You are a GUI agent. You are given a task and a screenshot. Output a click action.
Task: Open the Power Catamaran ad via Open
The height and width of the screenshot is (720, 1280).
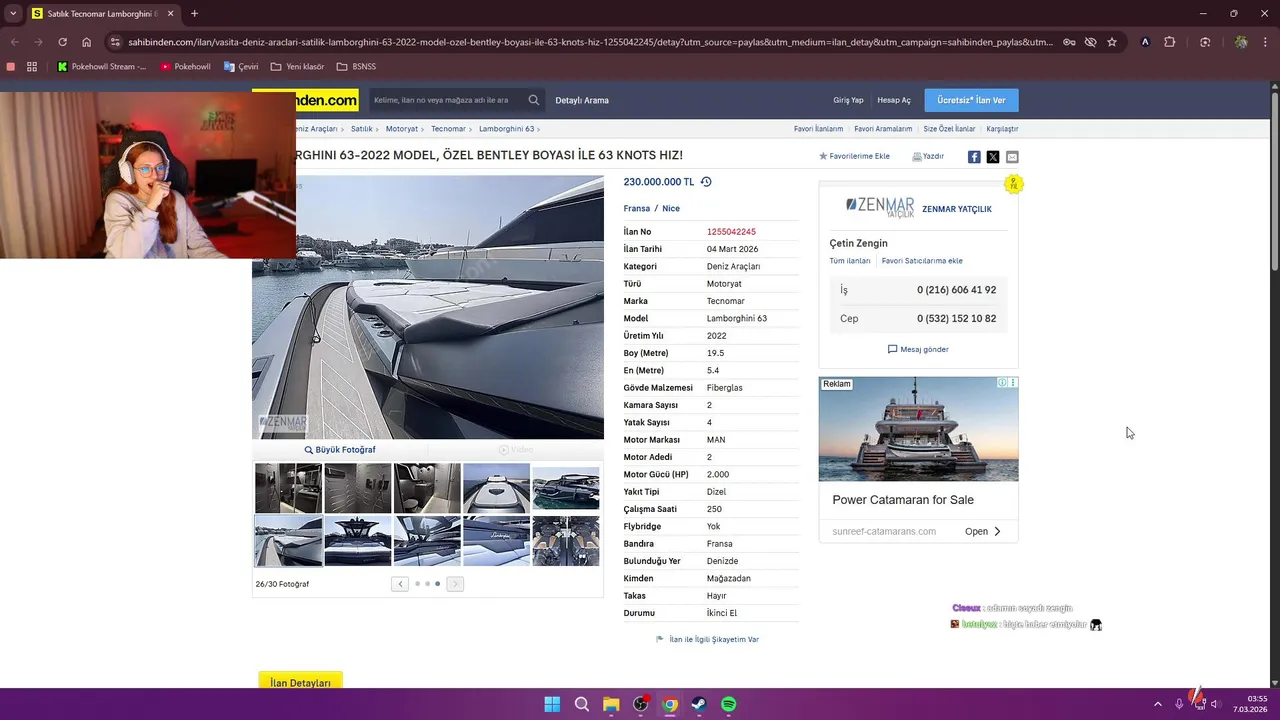[x=983, y=532]
